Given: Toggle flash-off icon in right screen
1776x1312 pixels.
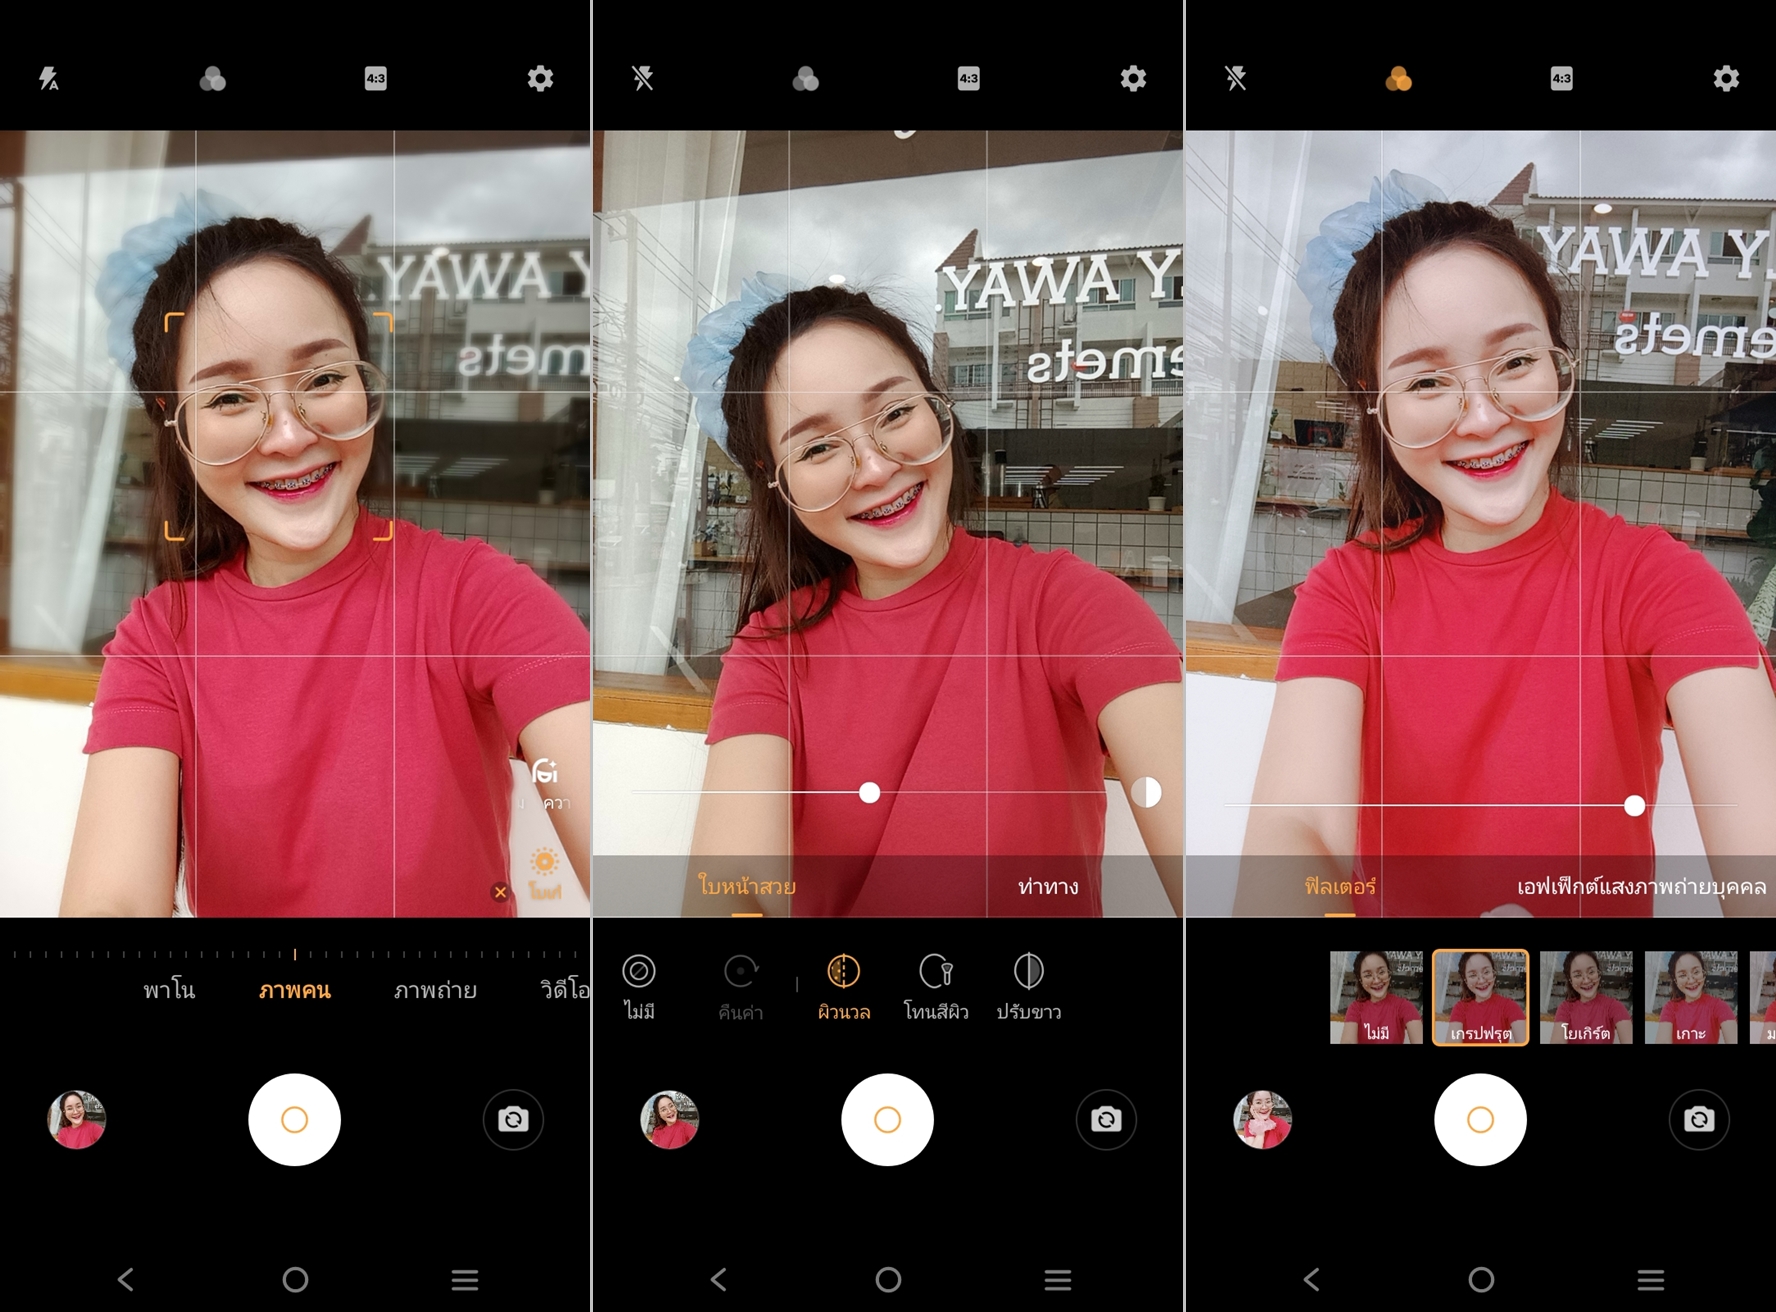Looking at the screenshot, I should click(1236, 78).
